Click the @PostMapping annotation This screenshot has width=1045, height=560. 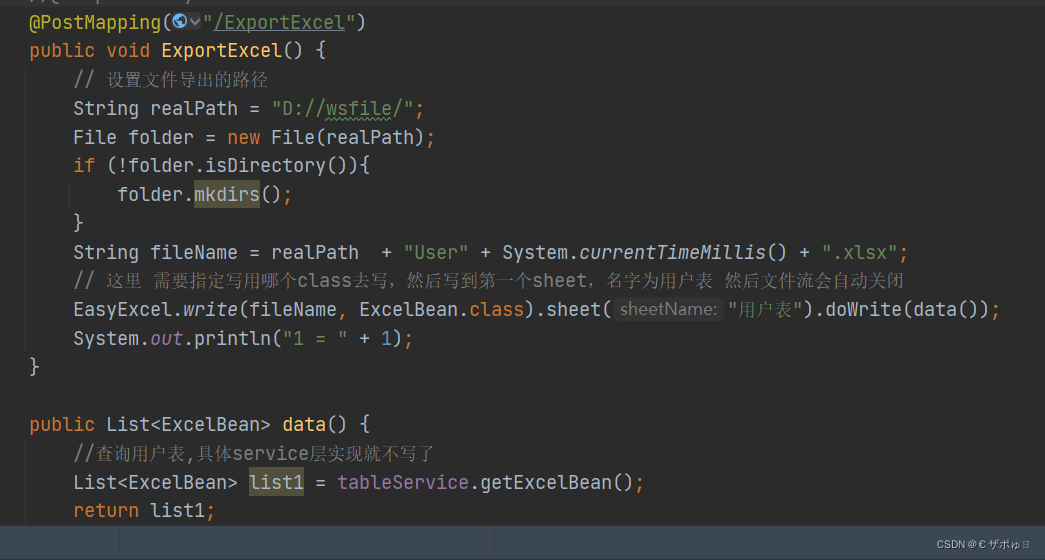click(x=95, y=23)
